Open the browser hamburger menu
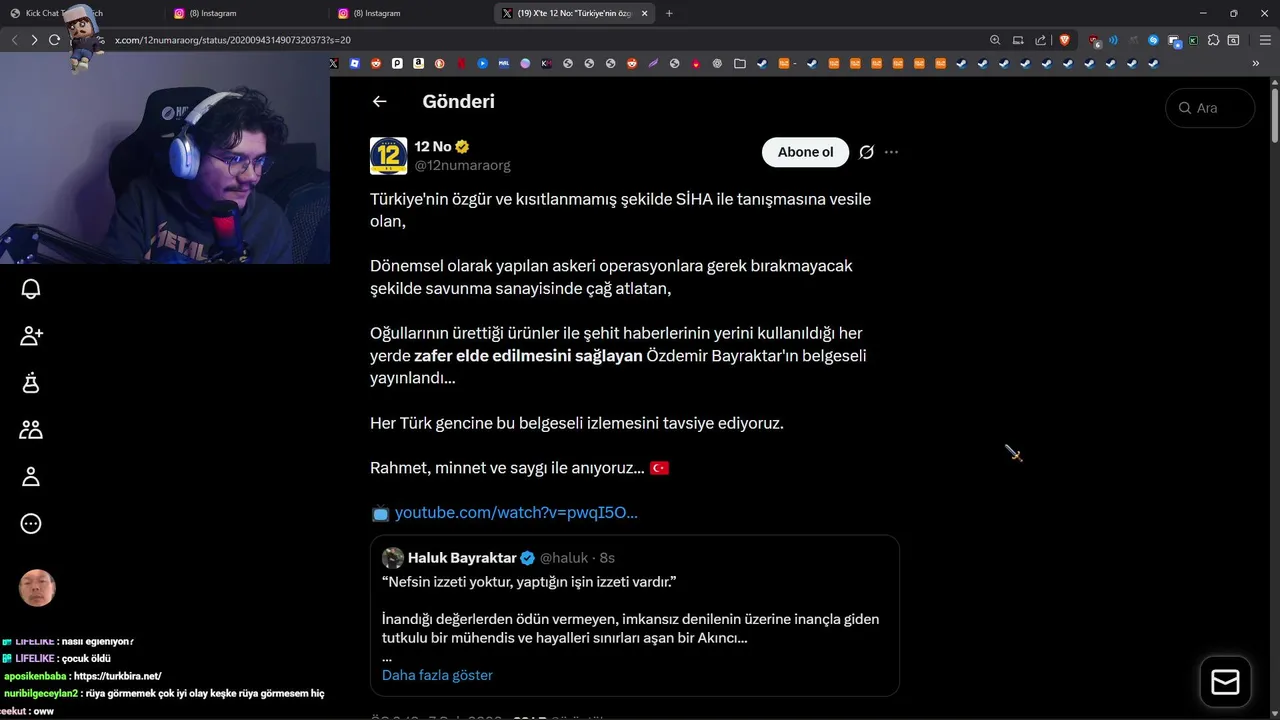Image resolution: width=1280 pixels, height=720 pixels. (x=1265, y=40)
